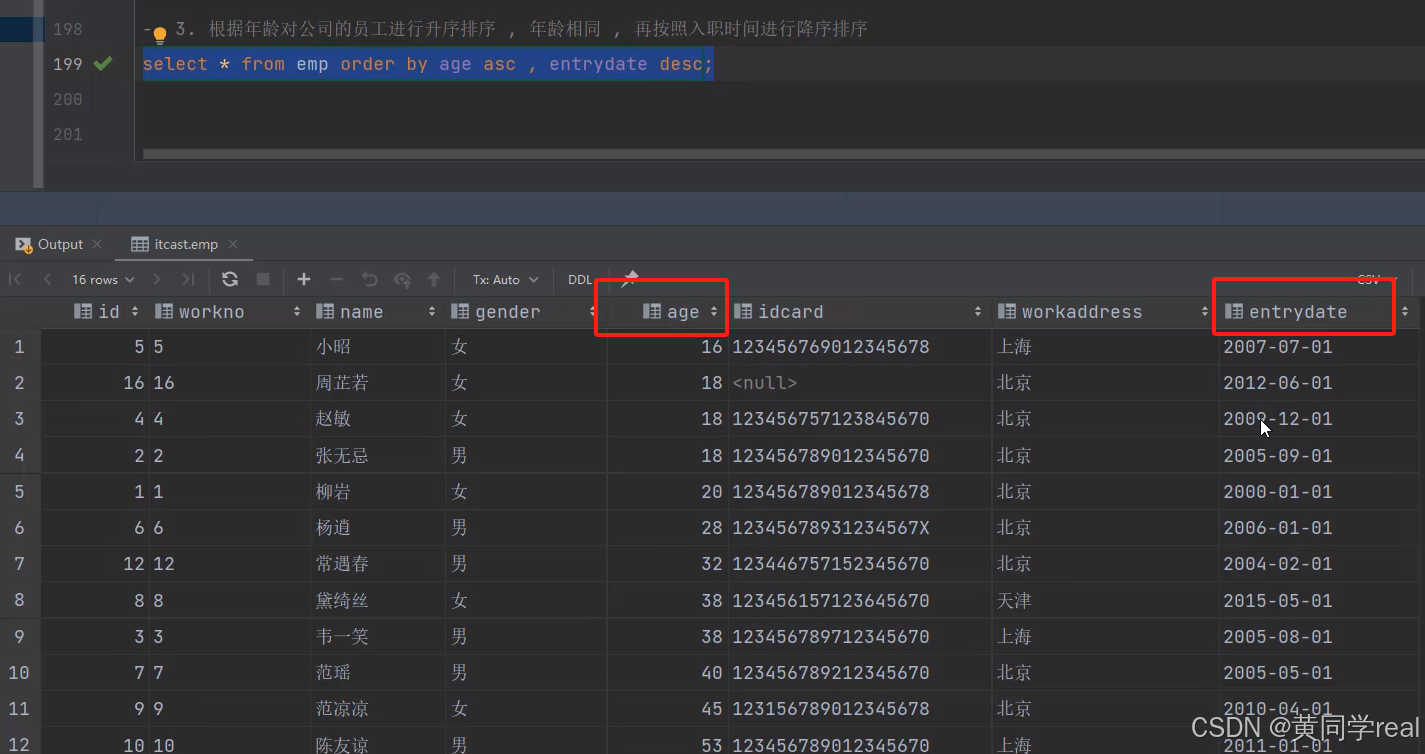Click the horizontal scrollbar under the editor
1425x754 pixels.
tap(783, 155)
